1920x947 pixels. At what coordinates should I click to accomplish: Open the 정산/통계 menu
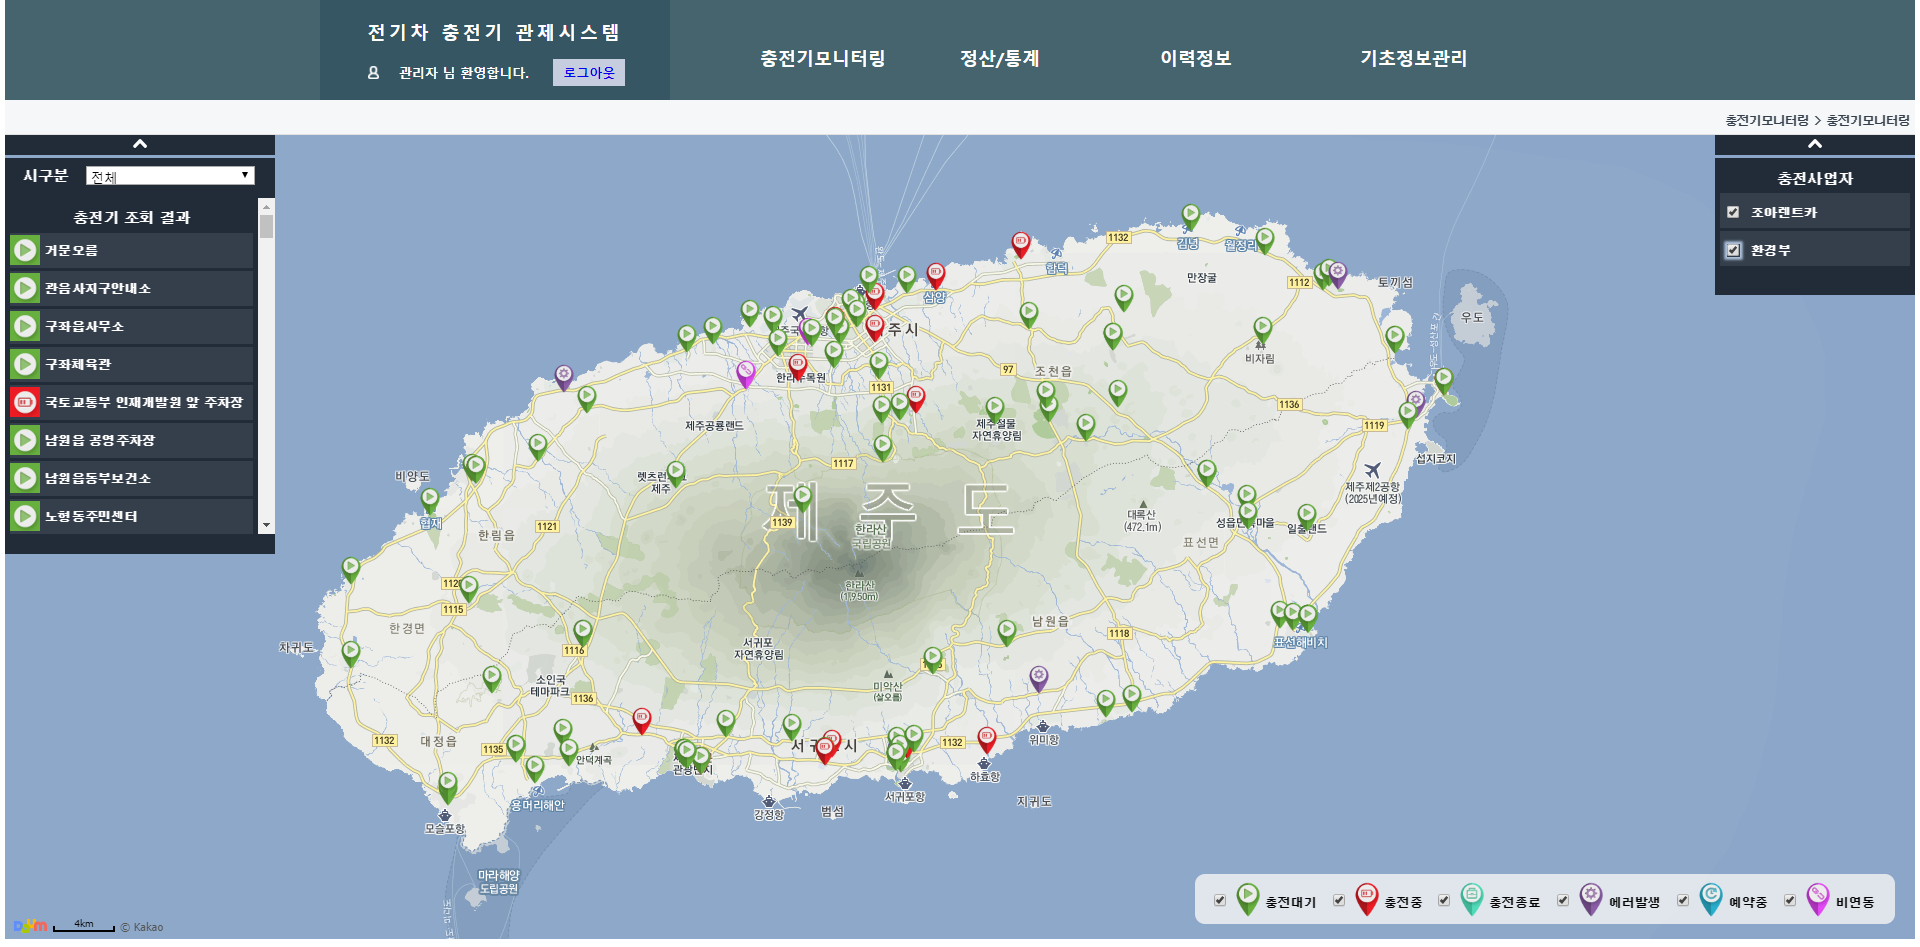(999, 58)
